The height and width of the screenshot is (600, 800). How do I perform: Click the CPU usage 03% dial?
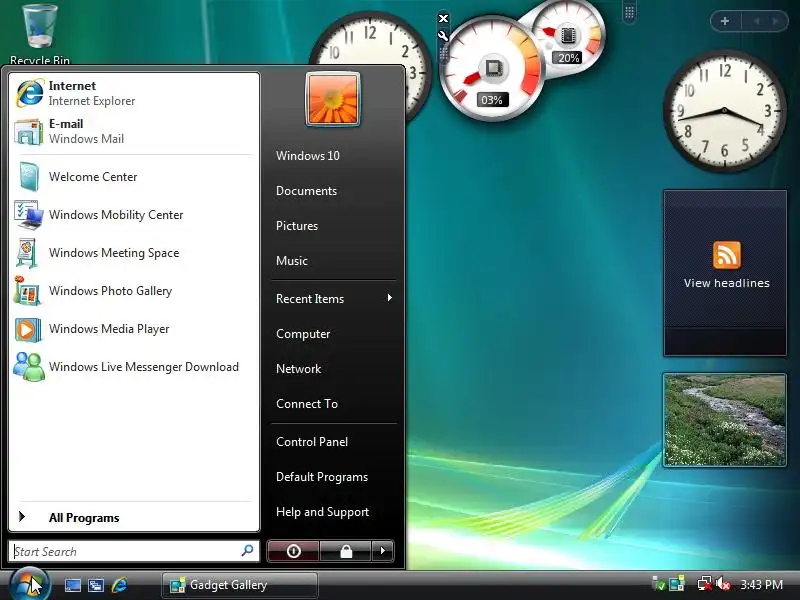click(x=492, y=69)
